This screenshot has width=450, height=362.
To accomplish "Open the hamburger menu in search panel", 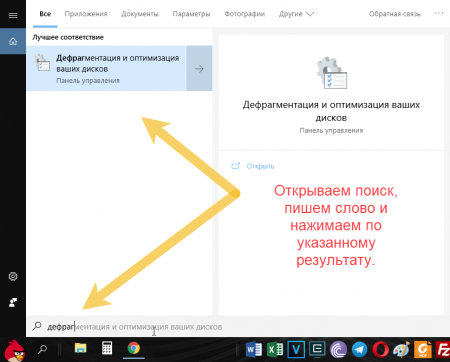I will (x=13, y=15).
